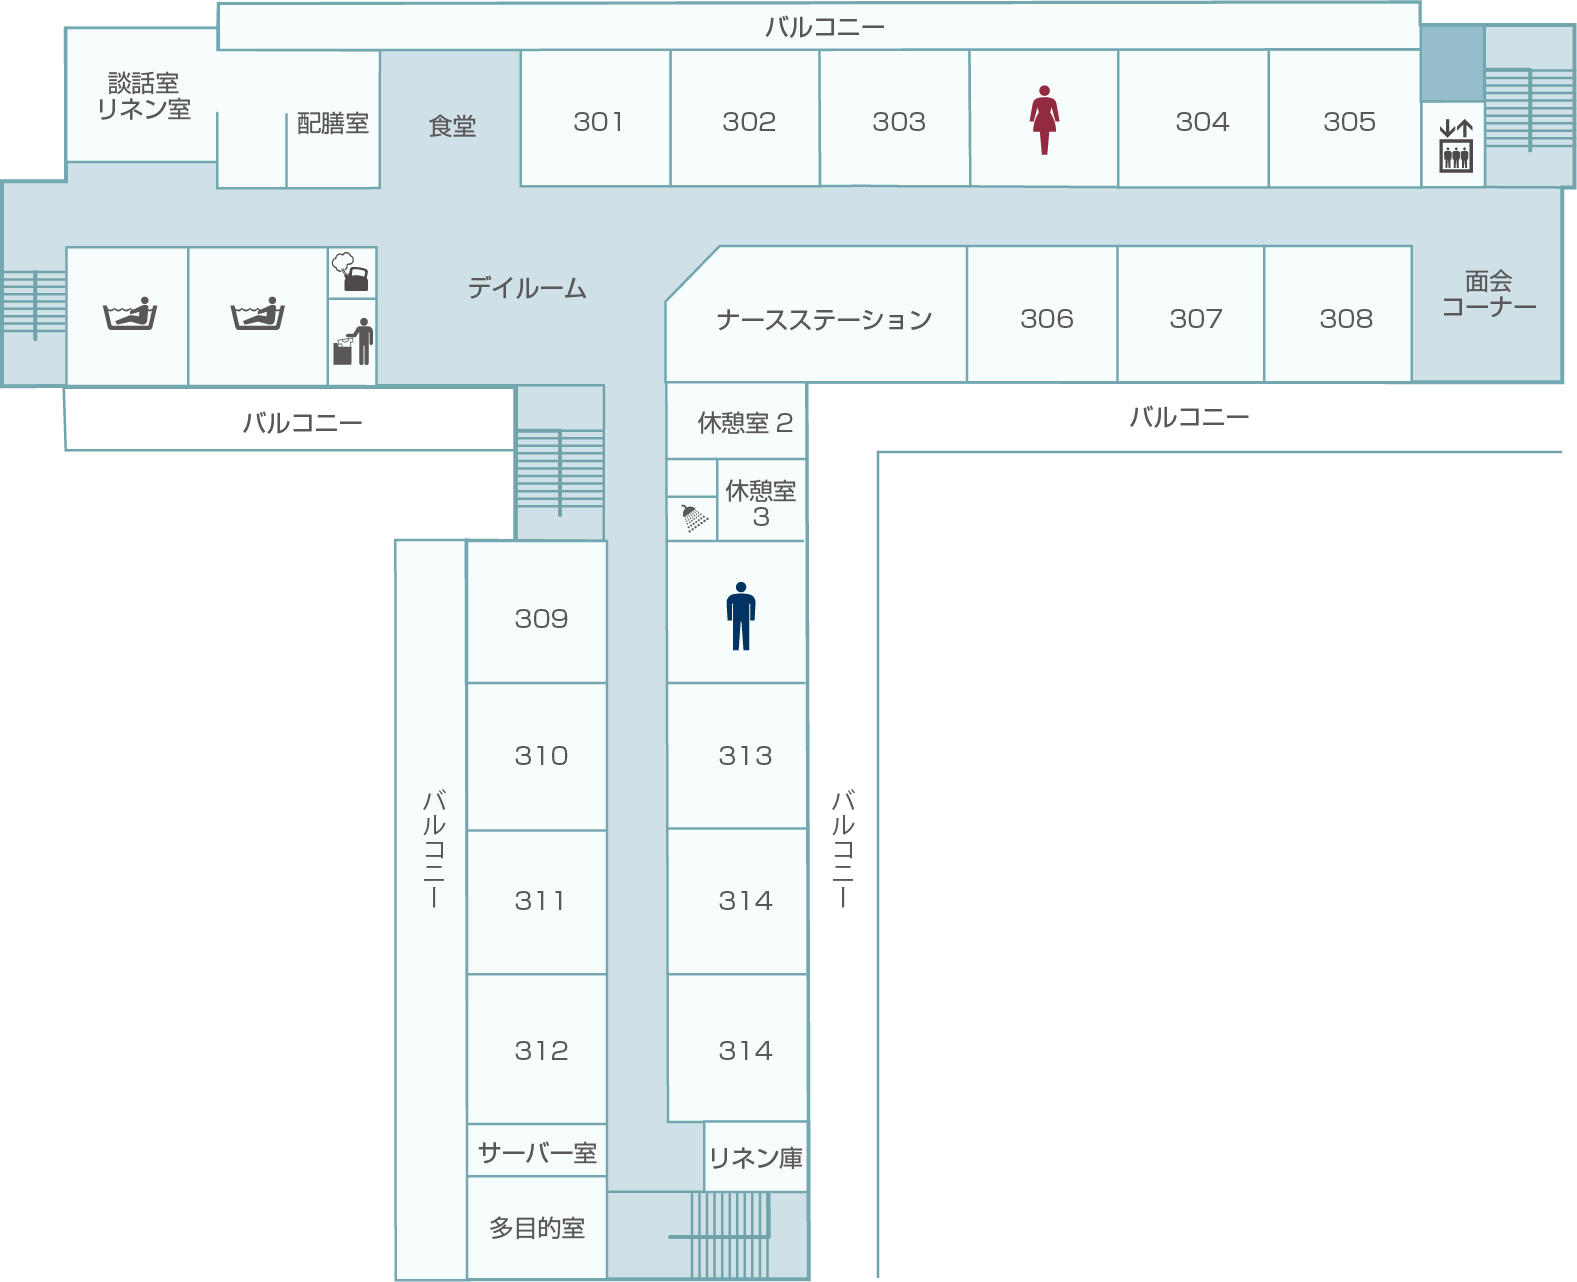Click the women's restroom icon
The height and width of the screenshot is (1282, 1577).
(1044, 120)
